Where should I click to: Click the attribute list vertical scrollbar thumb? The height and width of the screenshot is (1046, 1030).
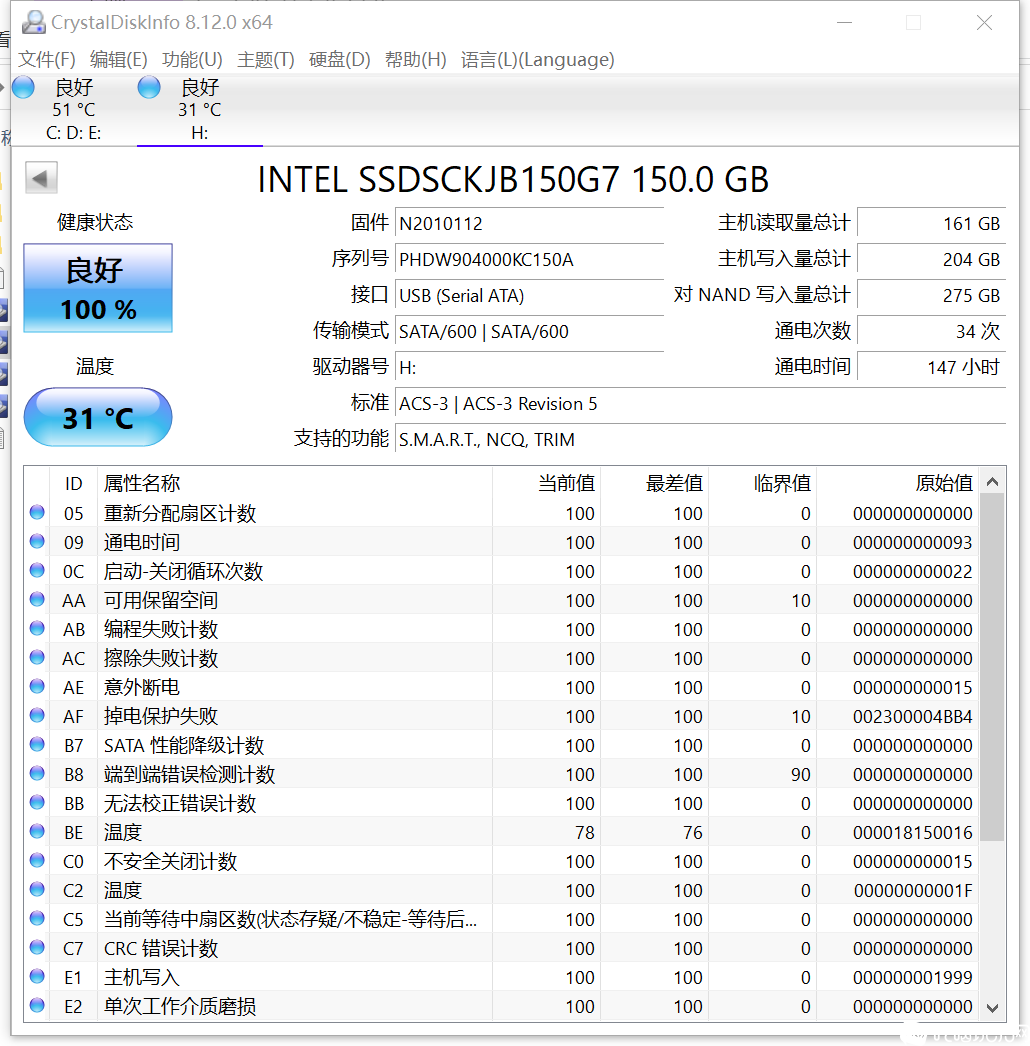993,667
